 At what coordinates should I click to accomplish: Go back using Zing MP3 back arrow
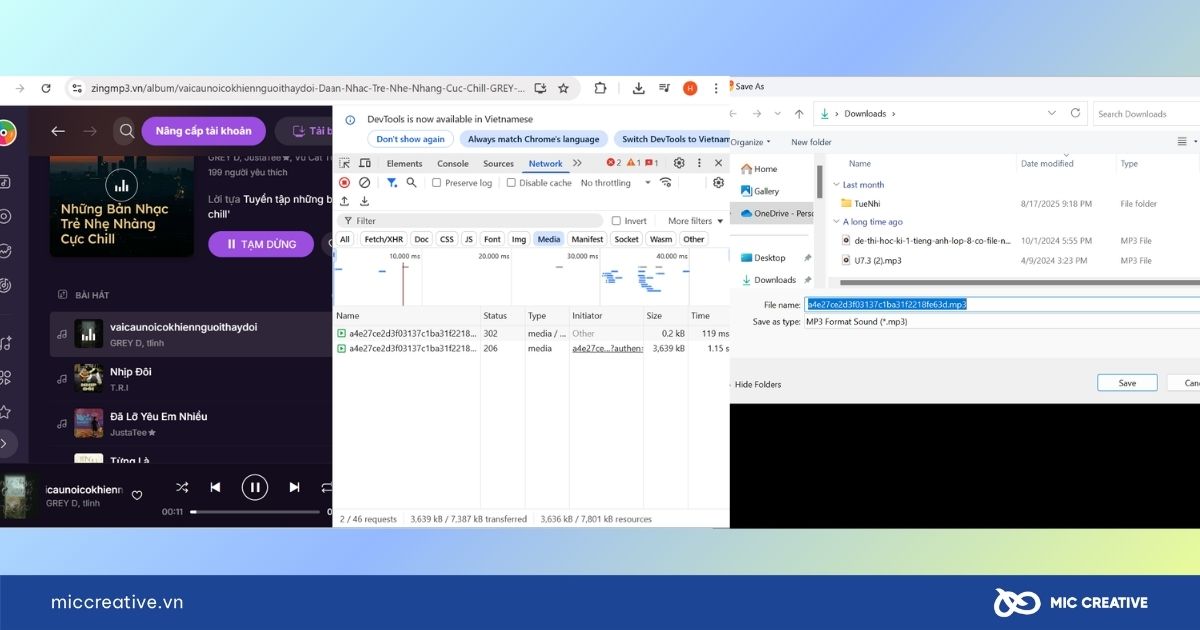point(58,131)
